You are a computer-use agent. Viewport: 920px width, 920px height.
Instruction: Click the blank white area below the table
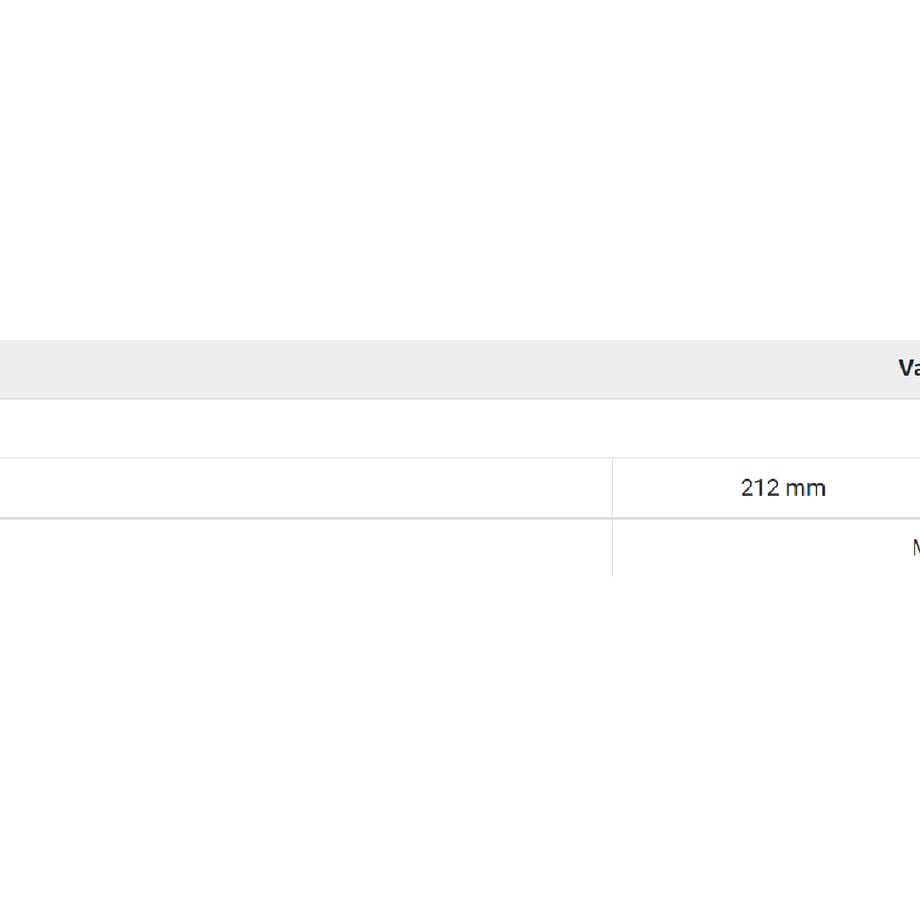460,748
